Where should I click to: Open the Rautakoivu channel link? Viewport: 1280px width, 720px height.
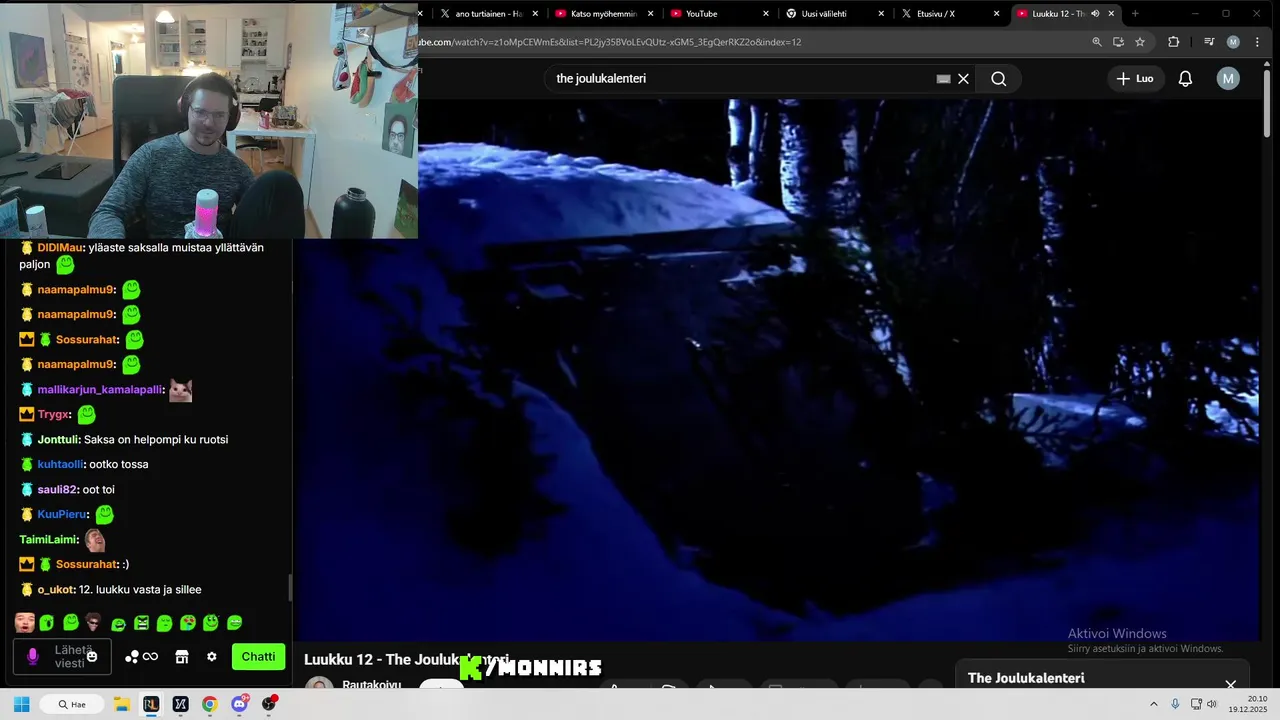(371, 684)
